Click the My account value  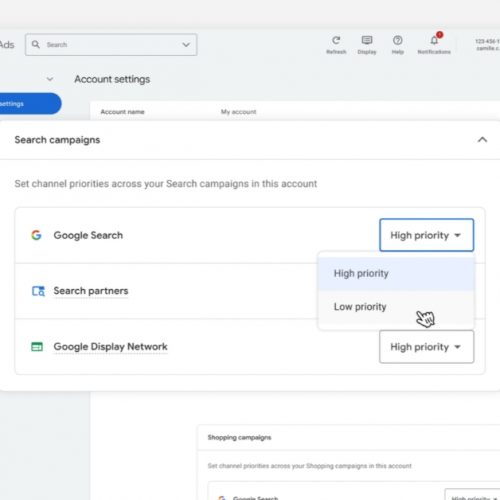coord(238,112)
